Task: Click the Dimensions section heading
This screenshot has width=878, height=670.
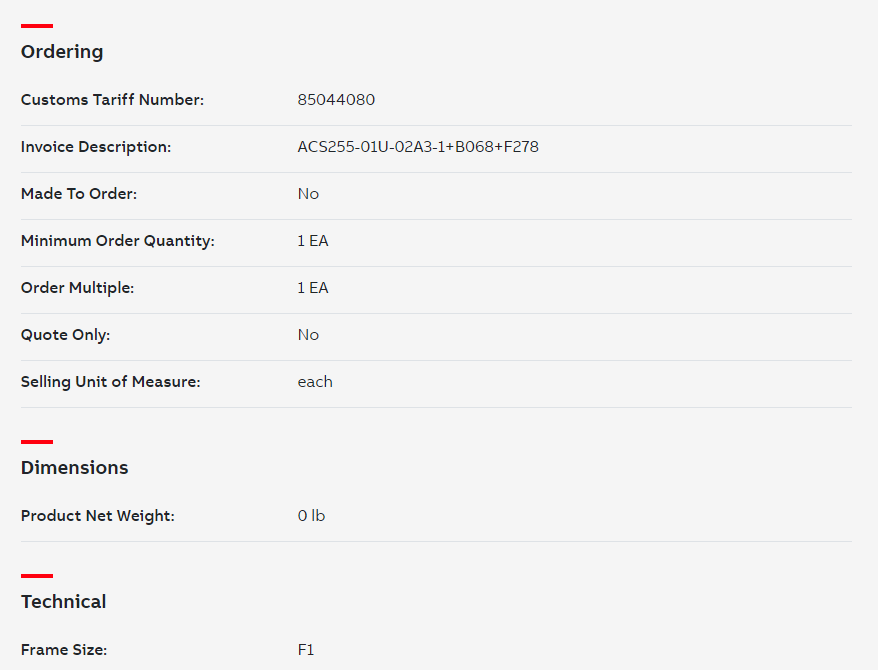Action: [74, 467]
